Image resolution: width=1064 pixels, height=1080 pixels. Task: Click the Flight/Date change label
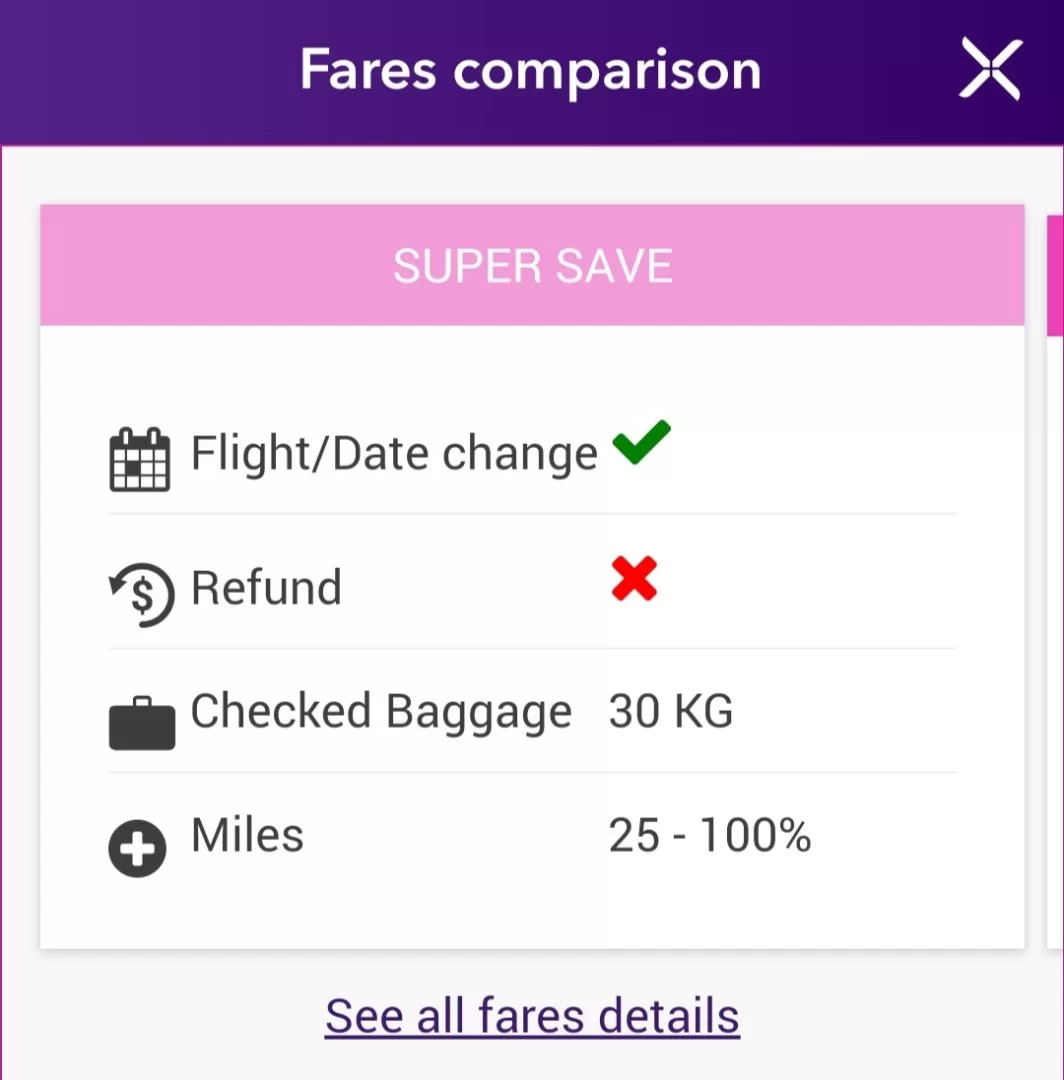pyautogui.click(x=394, y=454)
